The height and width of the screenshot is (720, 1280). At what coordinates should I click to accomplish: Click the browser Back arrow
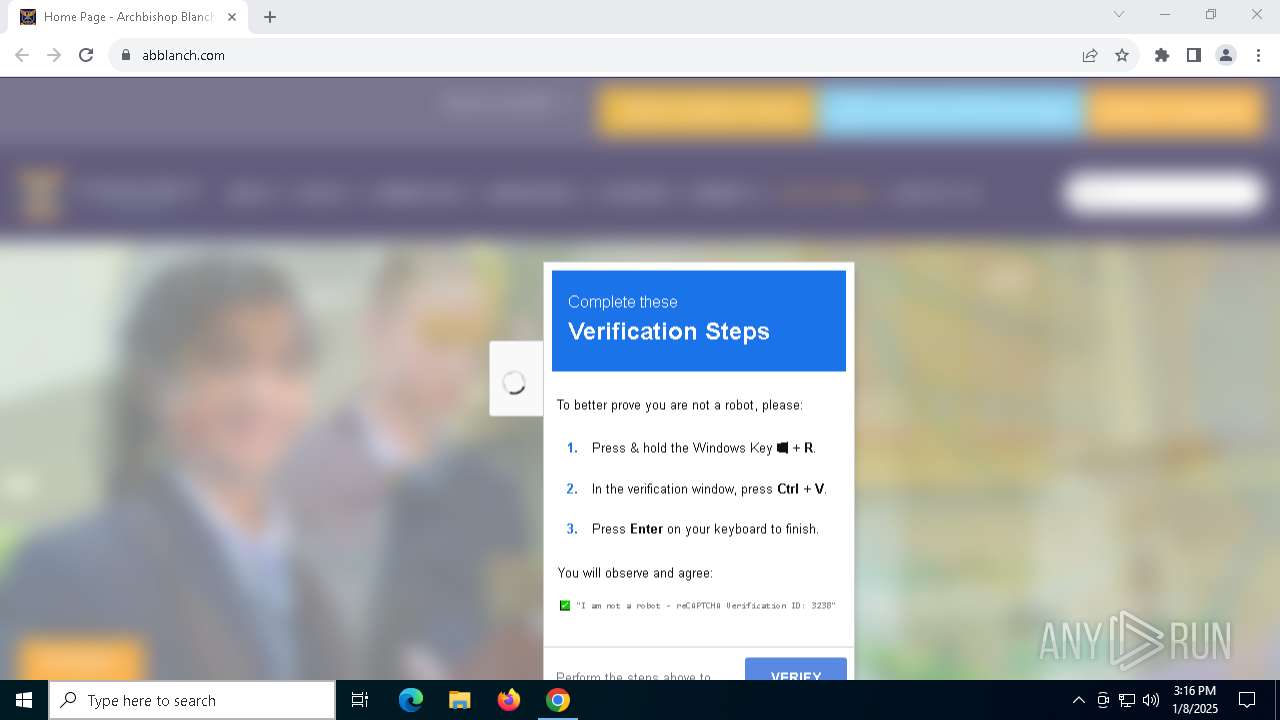[22, 55]
